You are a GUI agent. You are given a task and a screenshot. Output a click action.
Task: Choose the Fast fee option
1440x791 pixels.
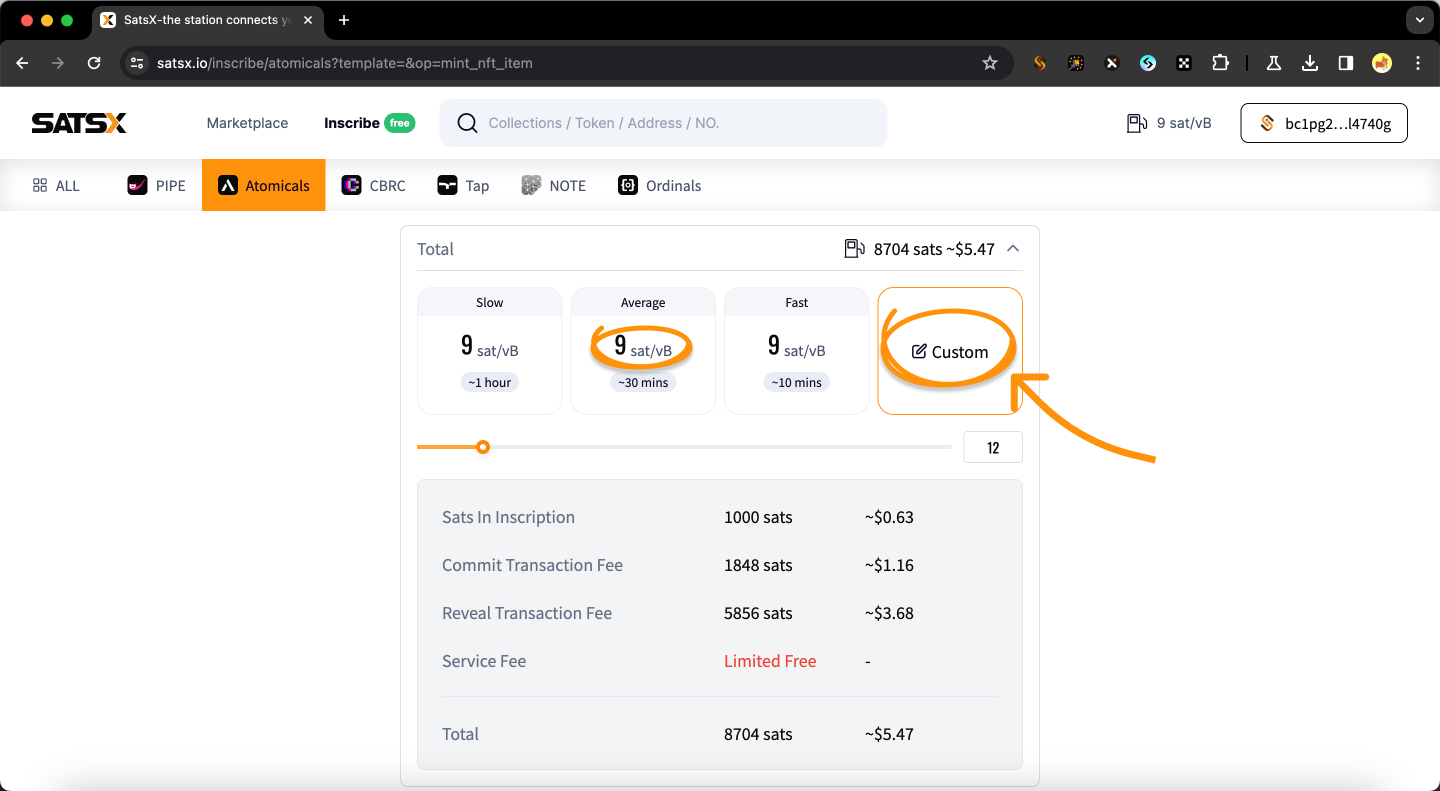point(796,351)
